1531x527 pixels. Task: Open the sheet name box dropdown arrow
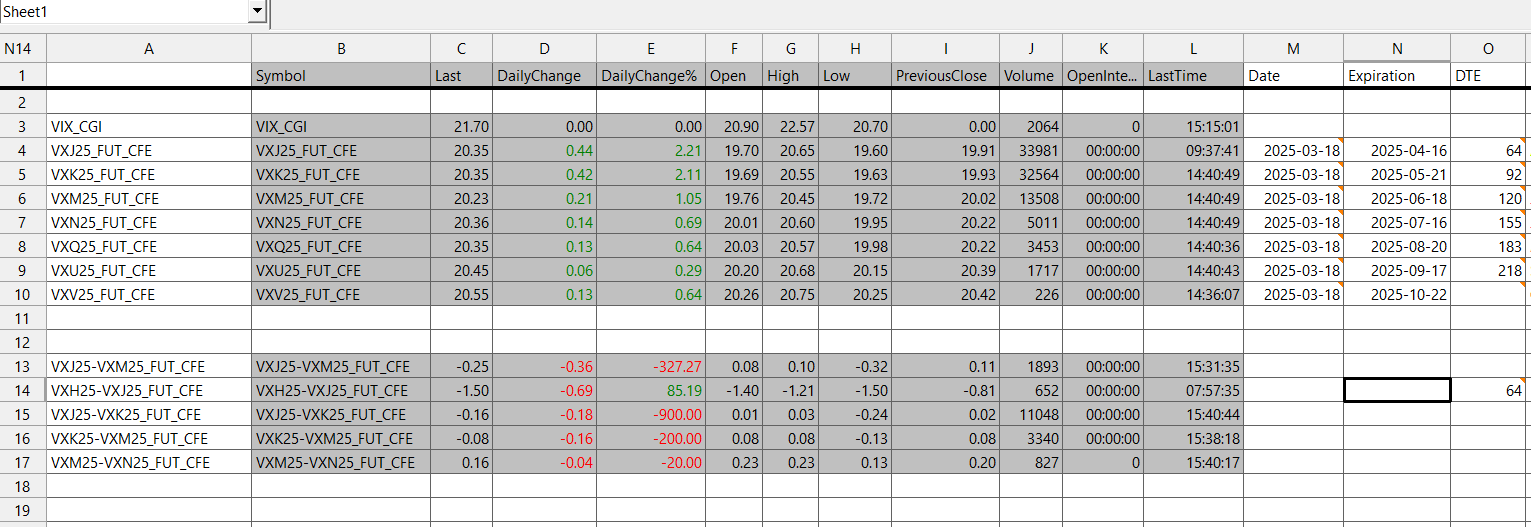[257, 11]
